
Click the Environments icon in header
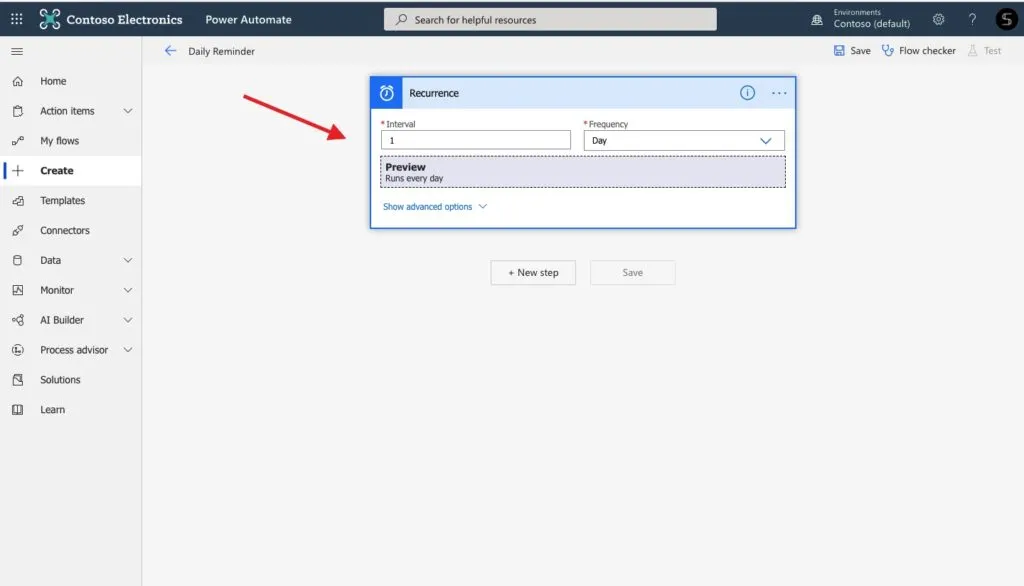[x=817, y=20]
